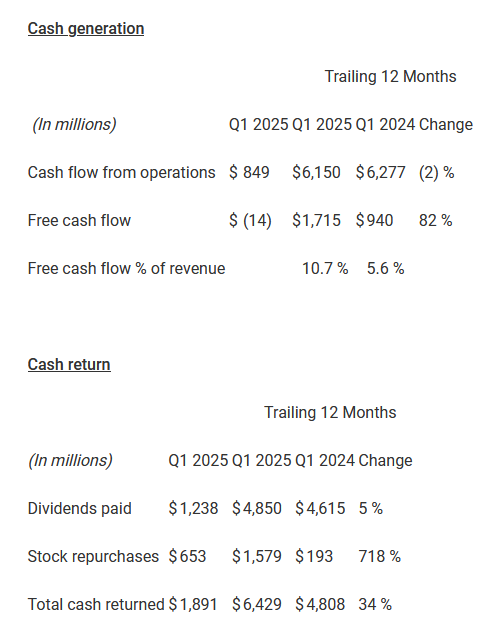Click the Cash return heading
Screen dimensions: 501x643
(69, 365)
